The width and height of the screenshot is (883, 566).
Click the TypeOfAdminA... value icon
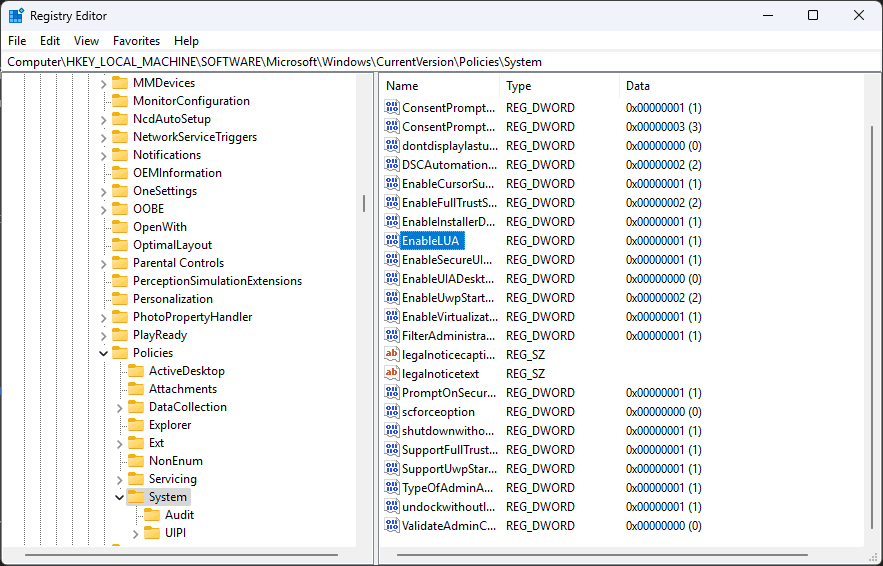391,488
